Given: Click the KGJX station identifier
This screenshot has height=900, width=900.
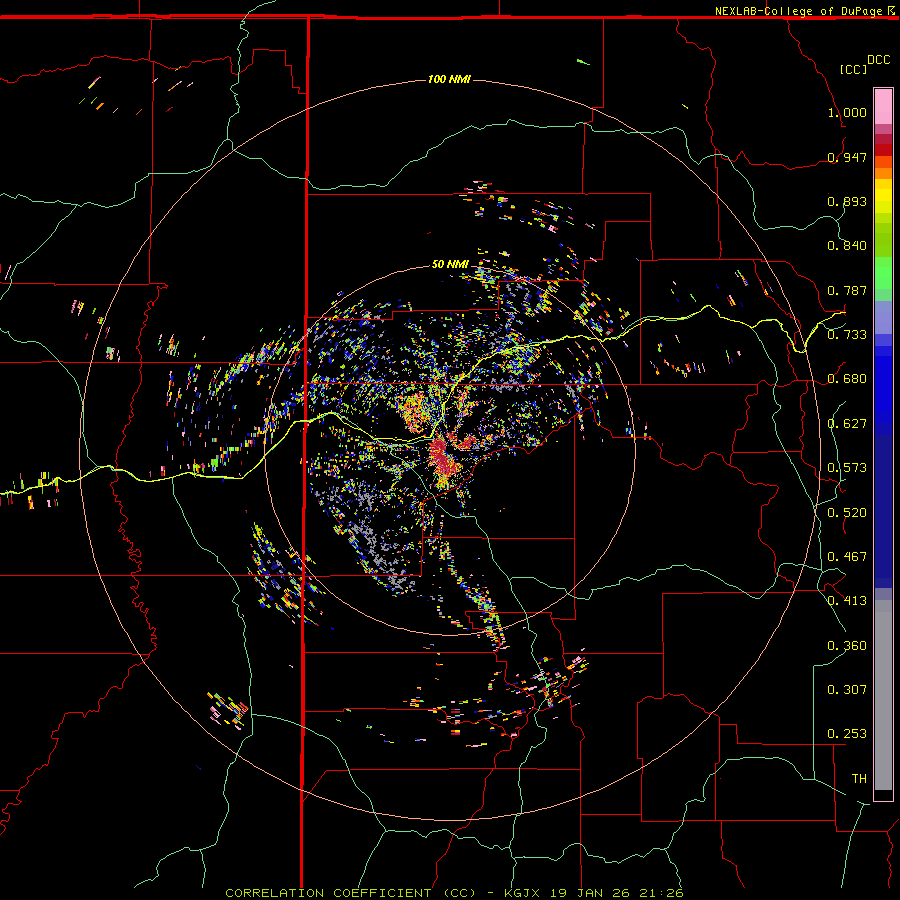Looking at the screenshot, I should pyautogui.click(x=521, y=893).
